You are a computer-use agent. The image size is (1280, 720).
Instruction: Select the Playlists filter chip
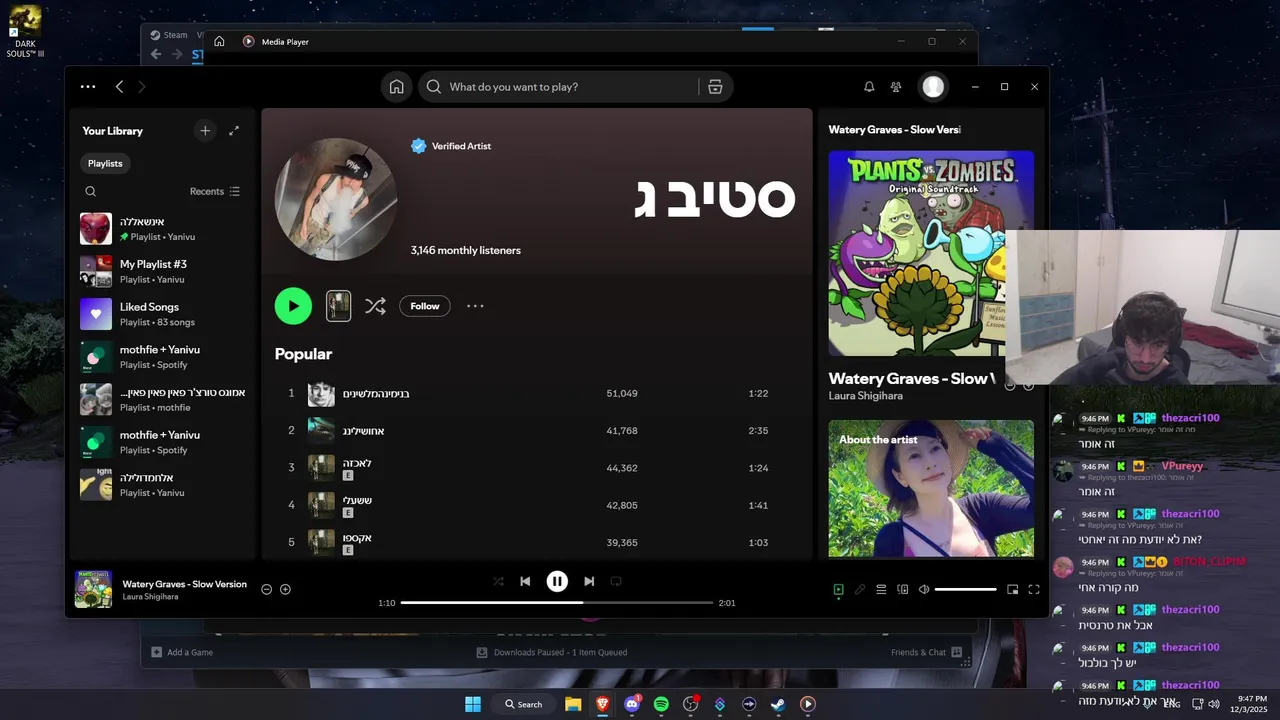click(x=105, y=163)
